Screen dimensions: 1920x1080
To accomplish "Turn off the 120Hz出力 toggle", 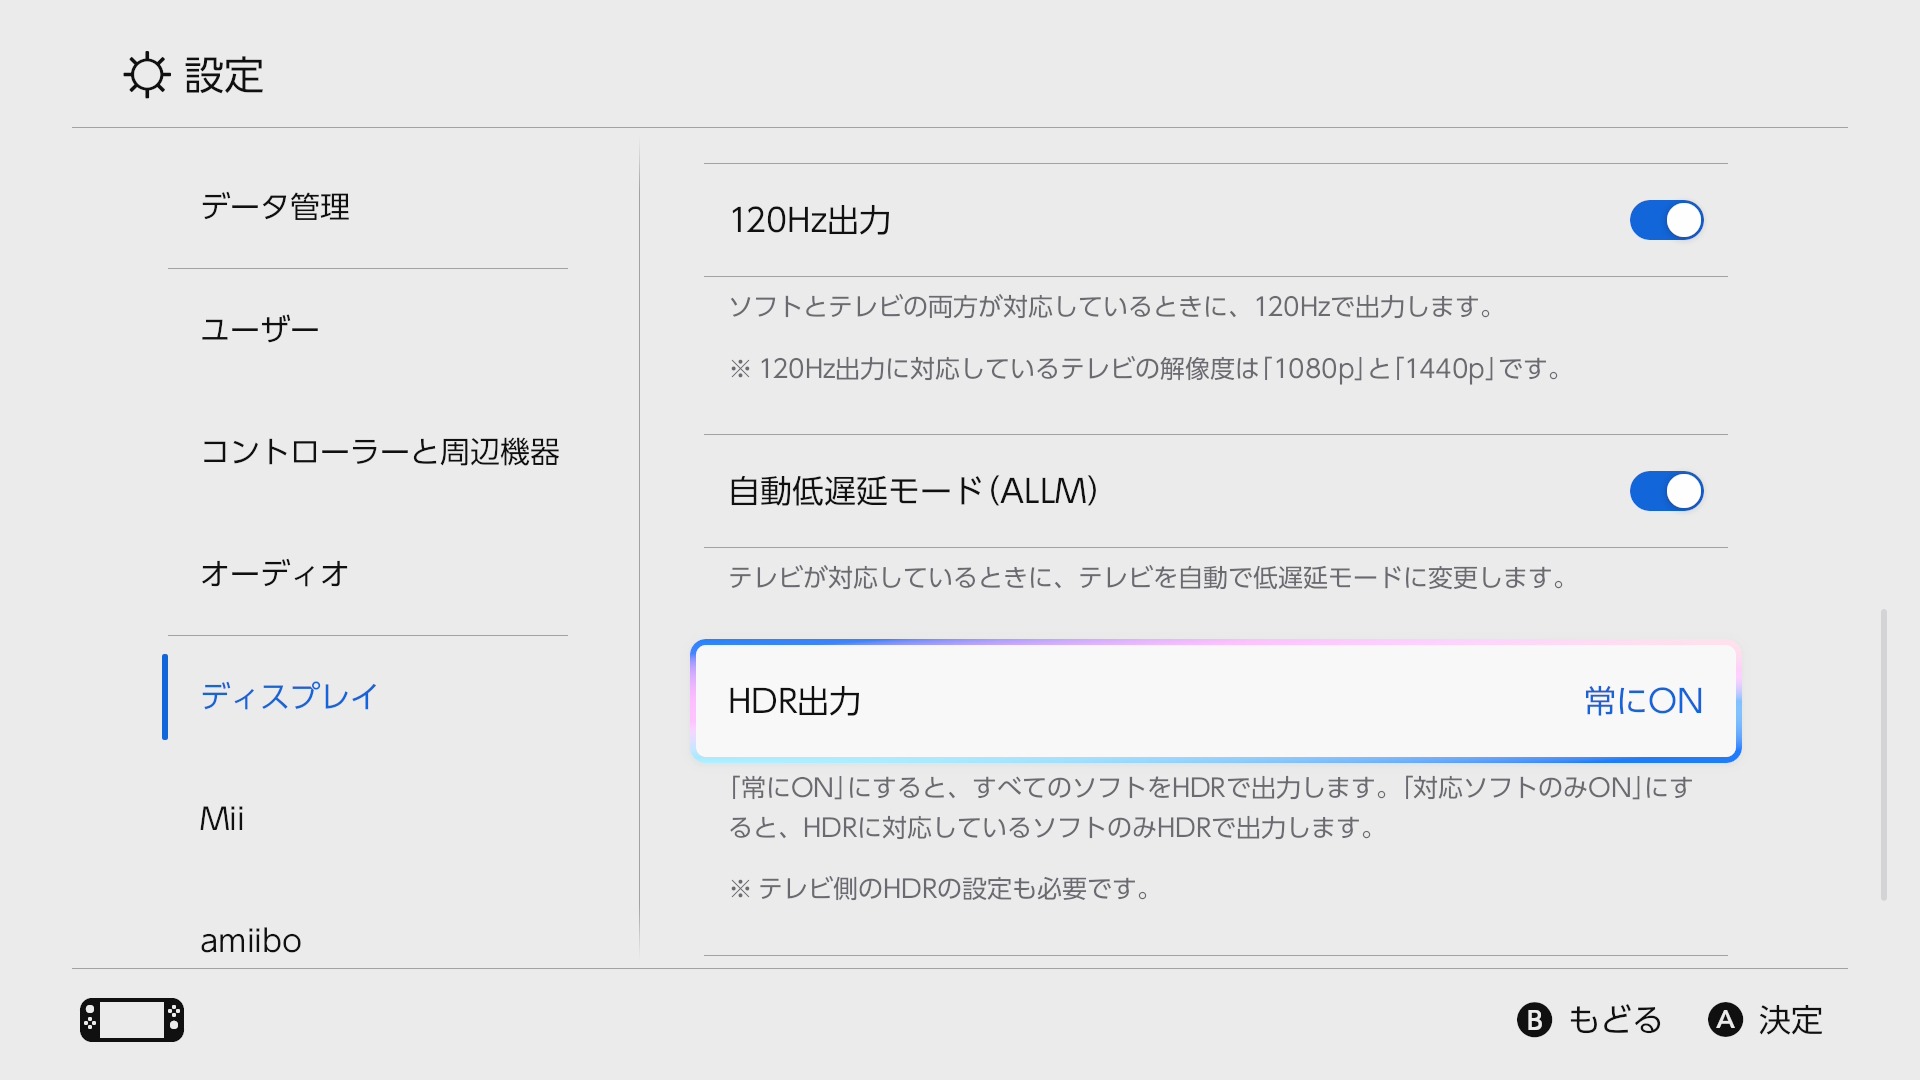I will click(x=1666, y=220).
